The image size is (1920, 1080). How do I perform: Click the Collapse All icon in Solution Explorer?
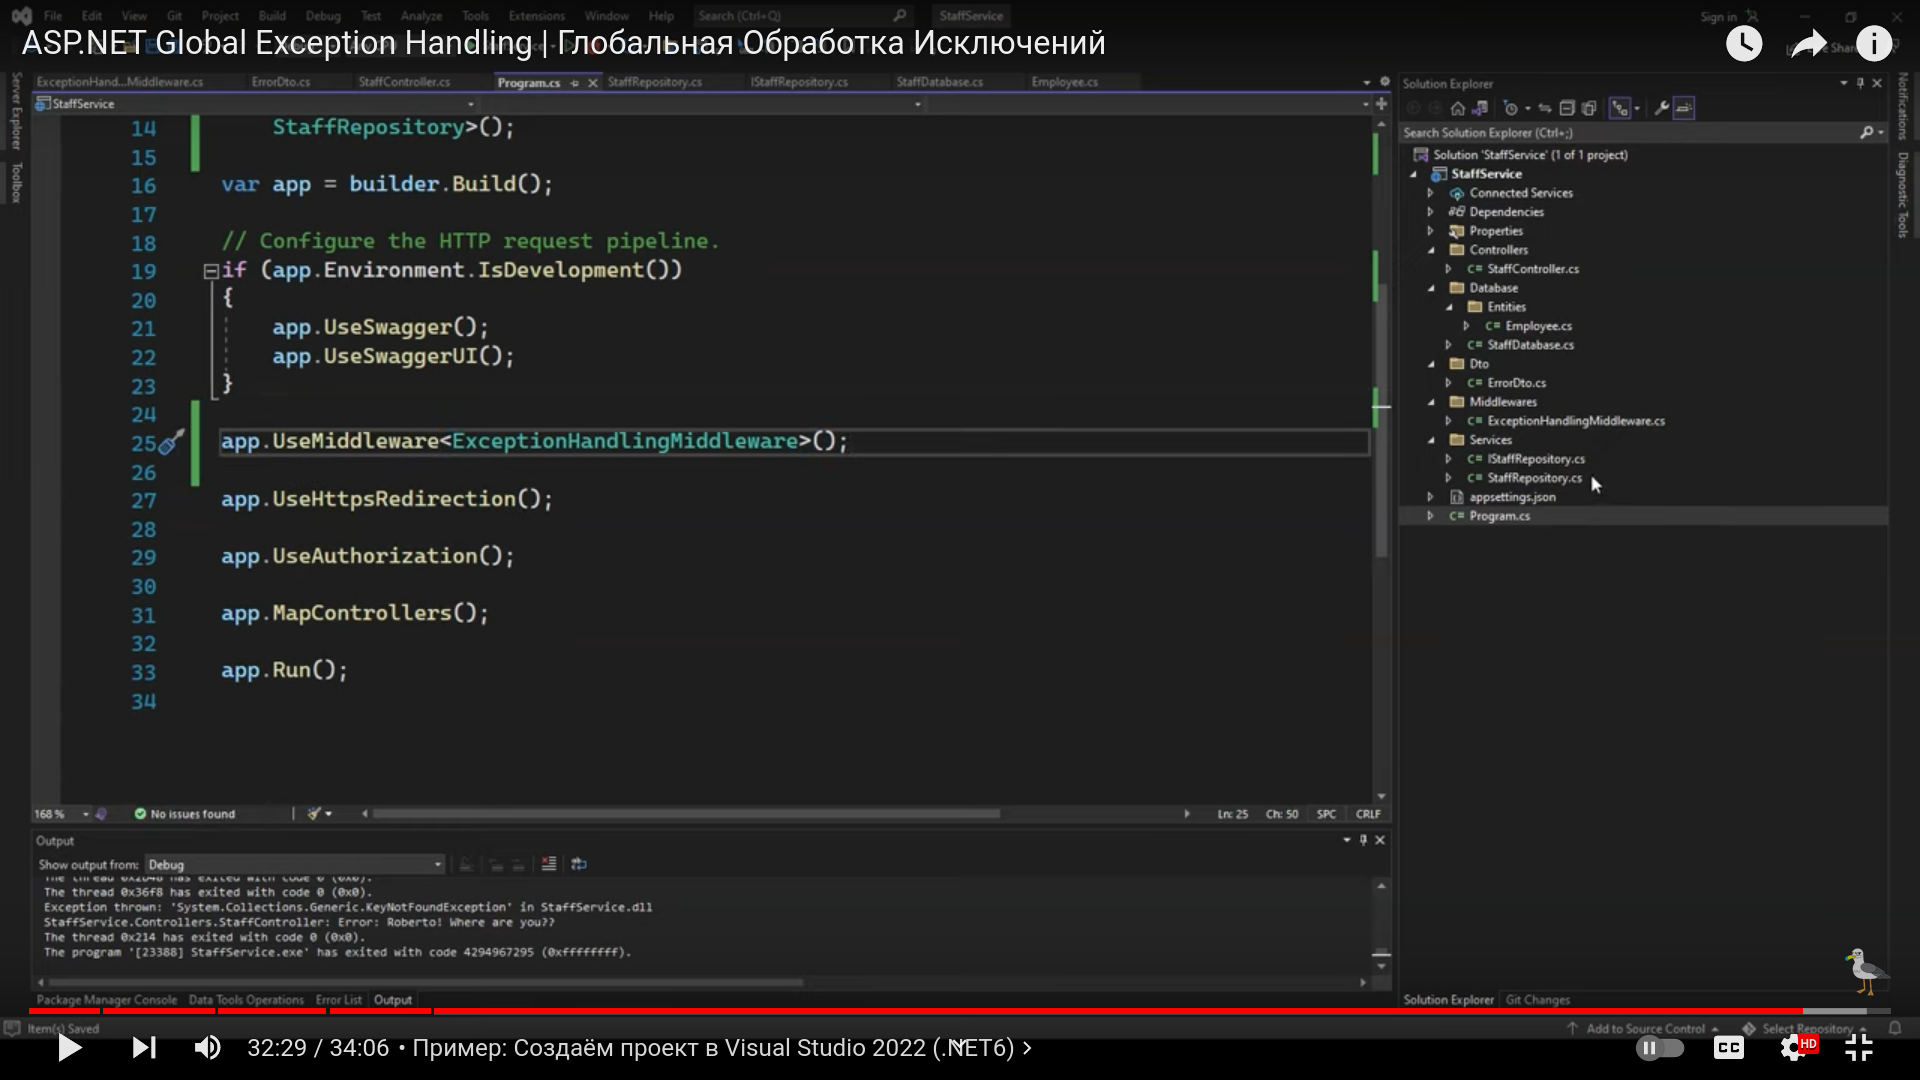pyautogui.click(x=1567, y=107)
